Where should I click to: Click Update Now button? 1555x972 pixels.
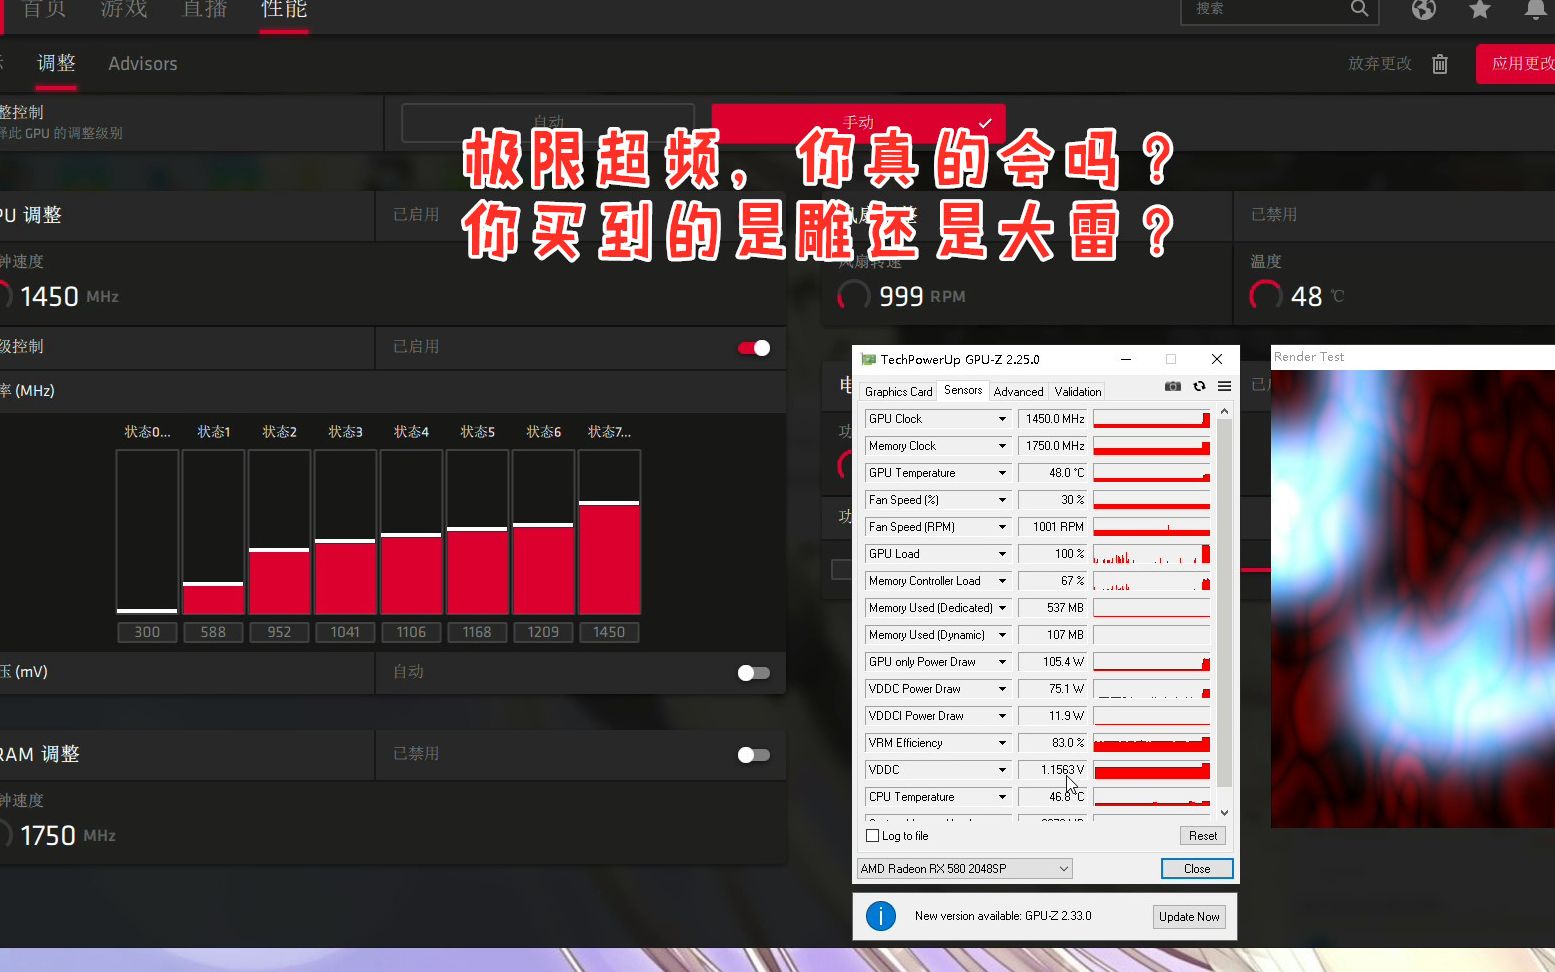[1189, 917]
